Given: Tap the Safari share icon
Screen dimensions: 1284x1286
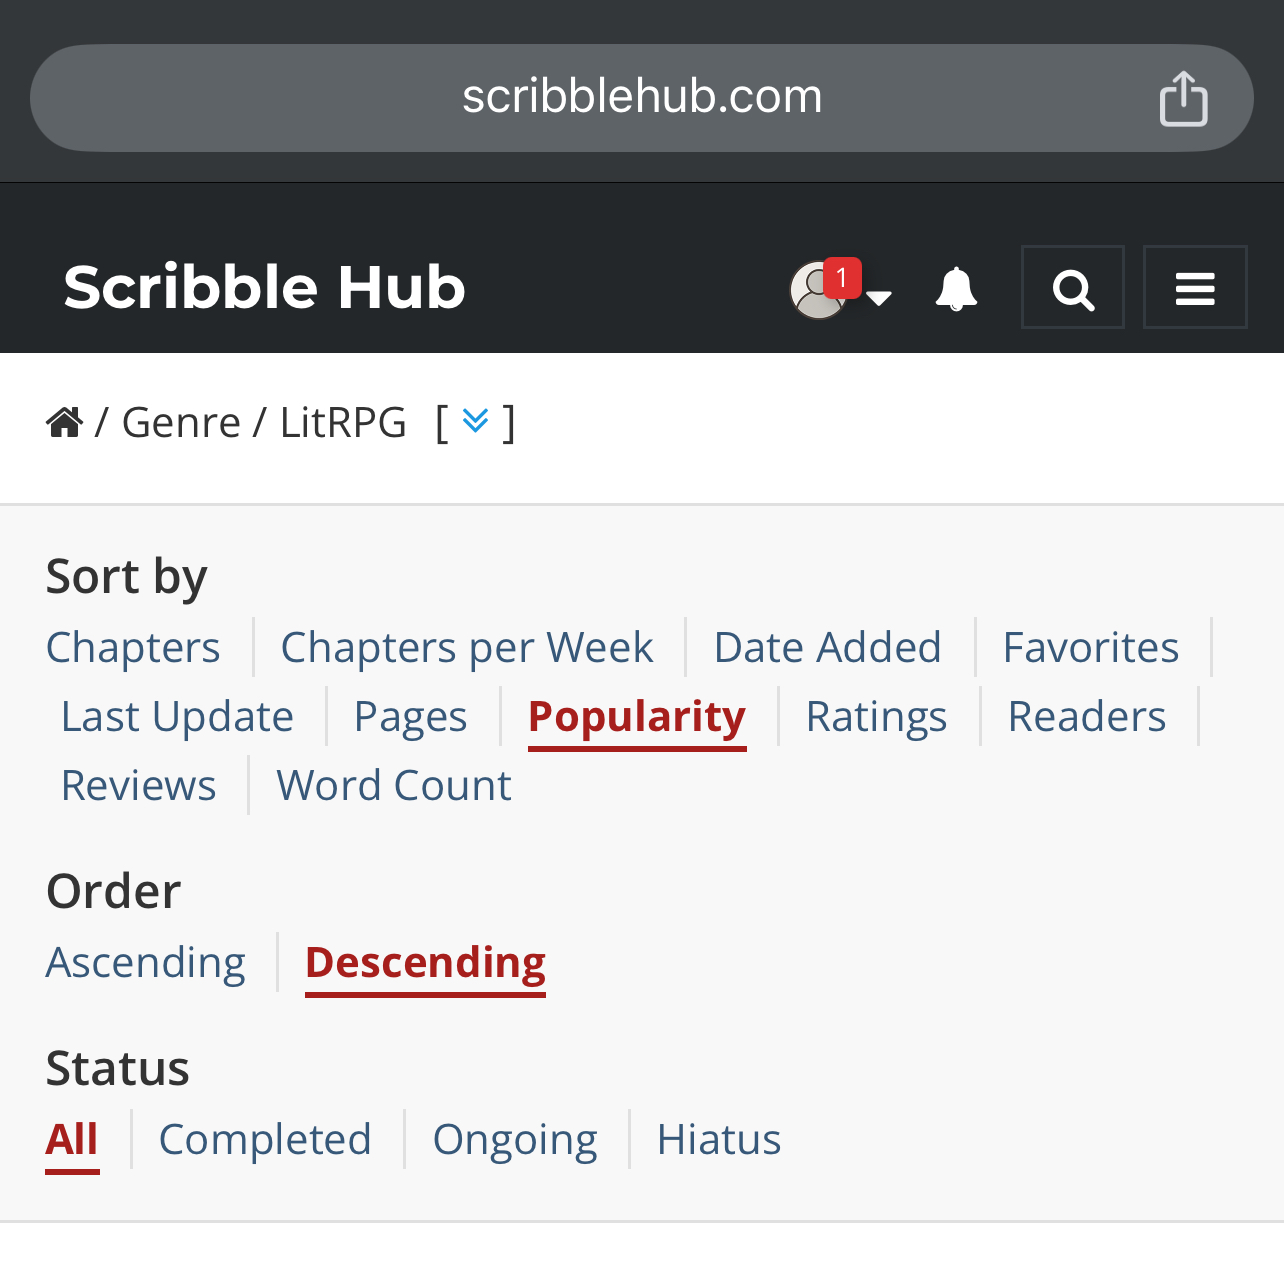Looking at the screenshot, I should click(1183, 98).
